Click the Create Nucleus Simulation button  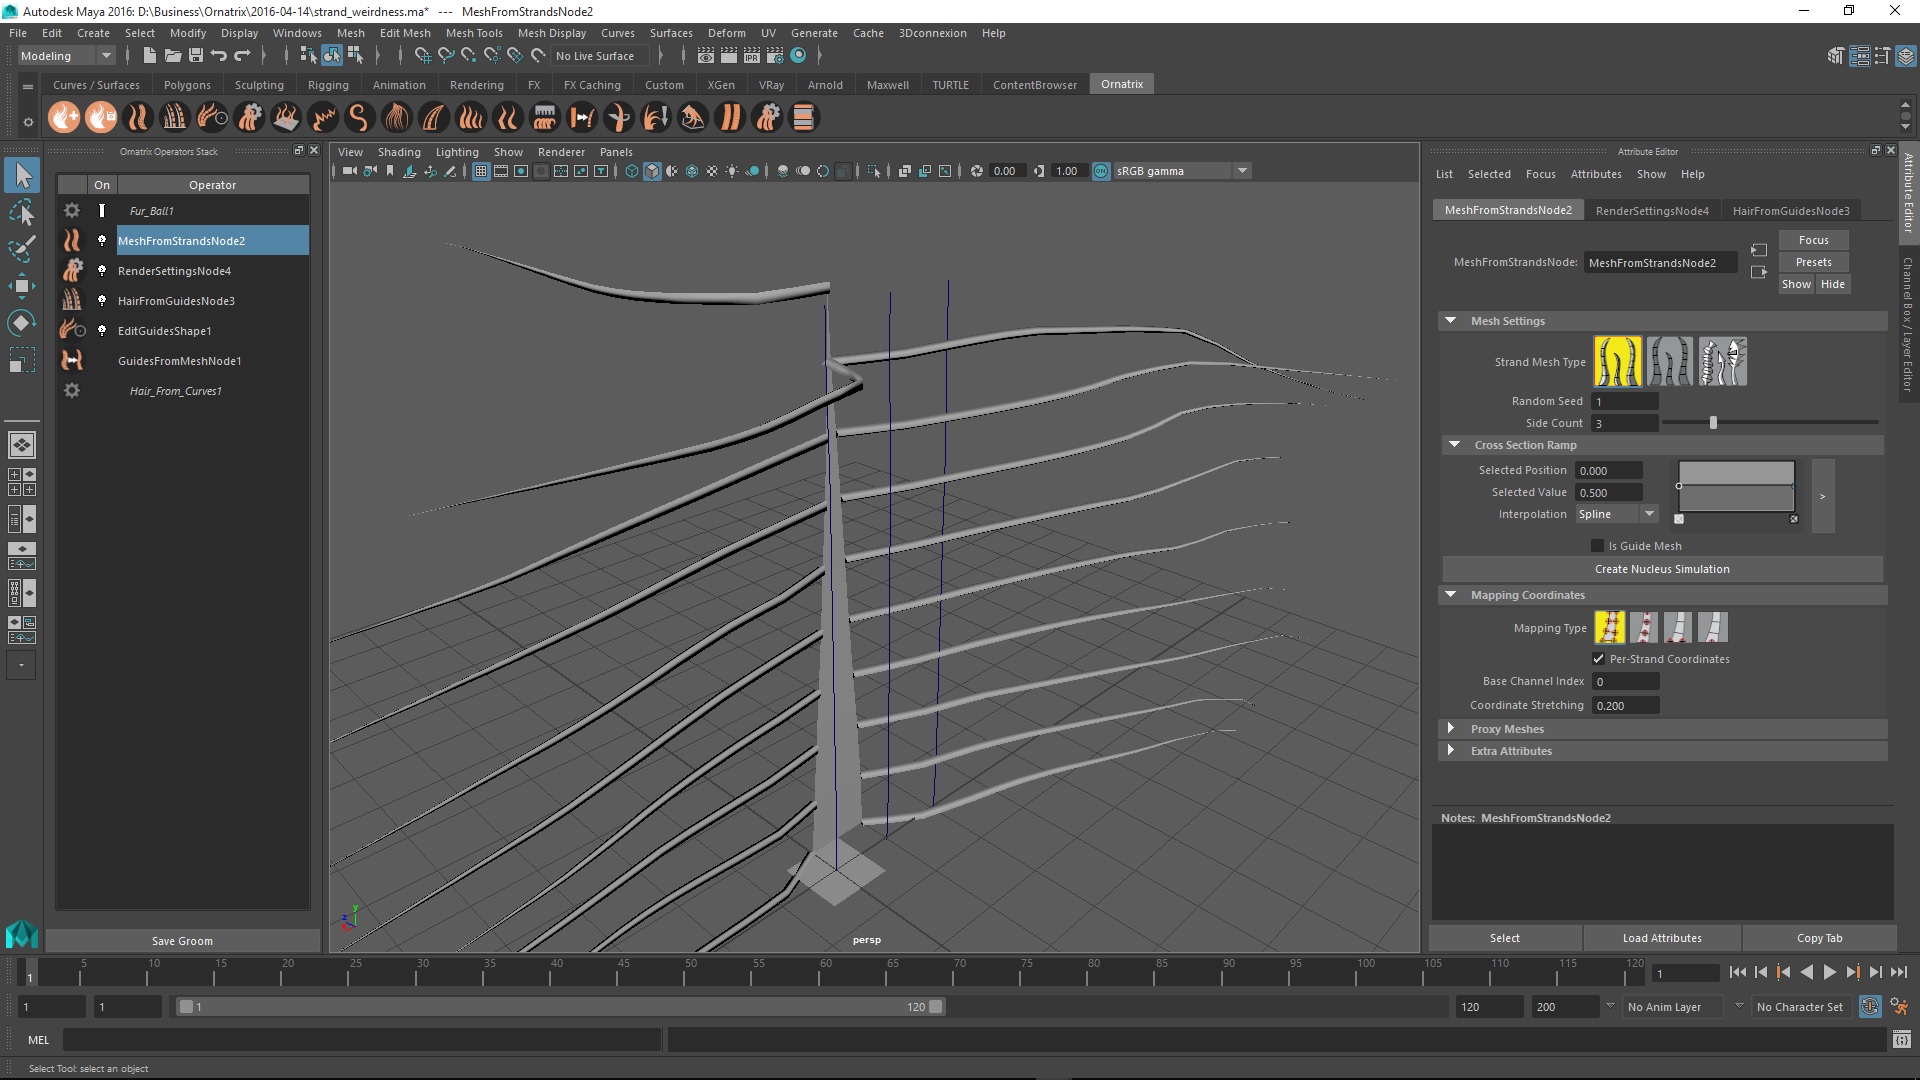1661,569
